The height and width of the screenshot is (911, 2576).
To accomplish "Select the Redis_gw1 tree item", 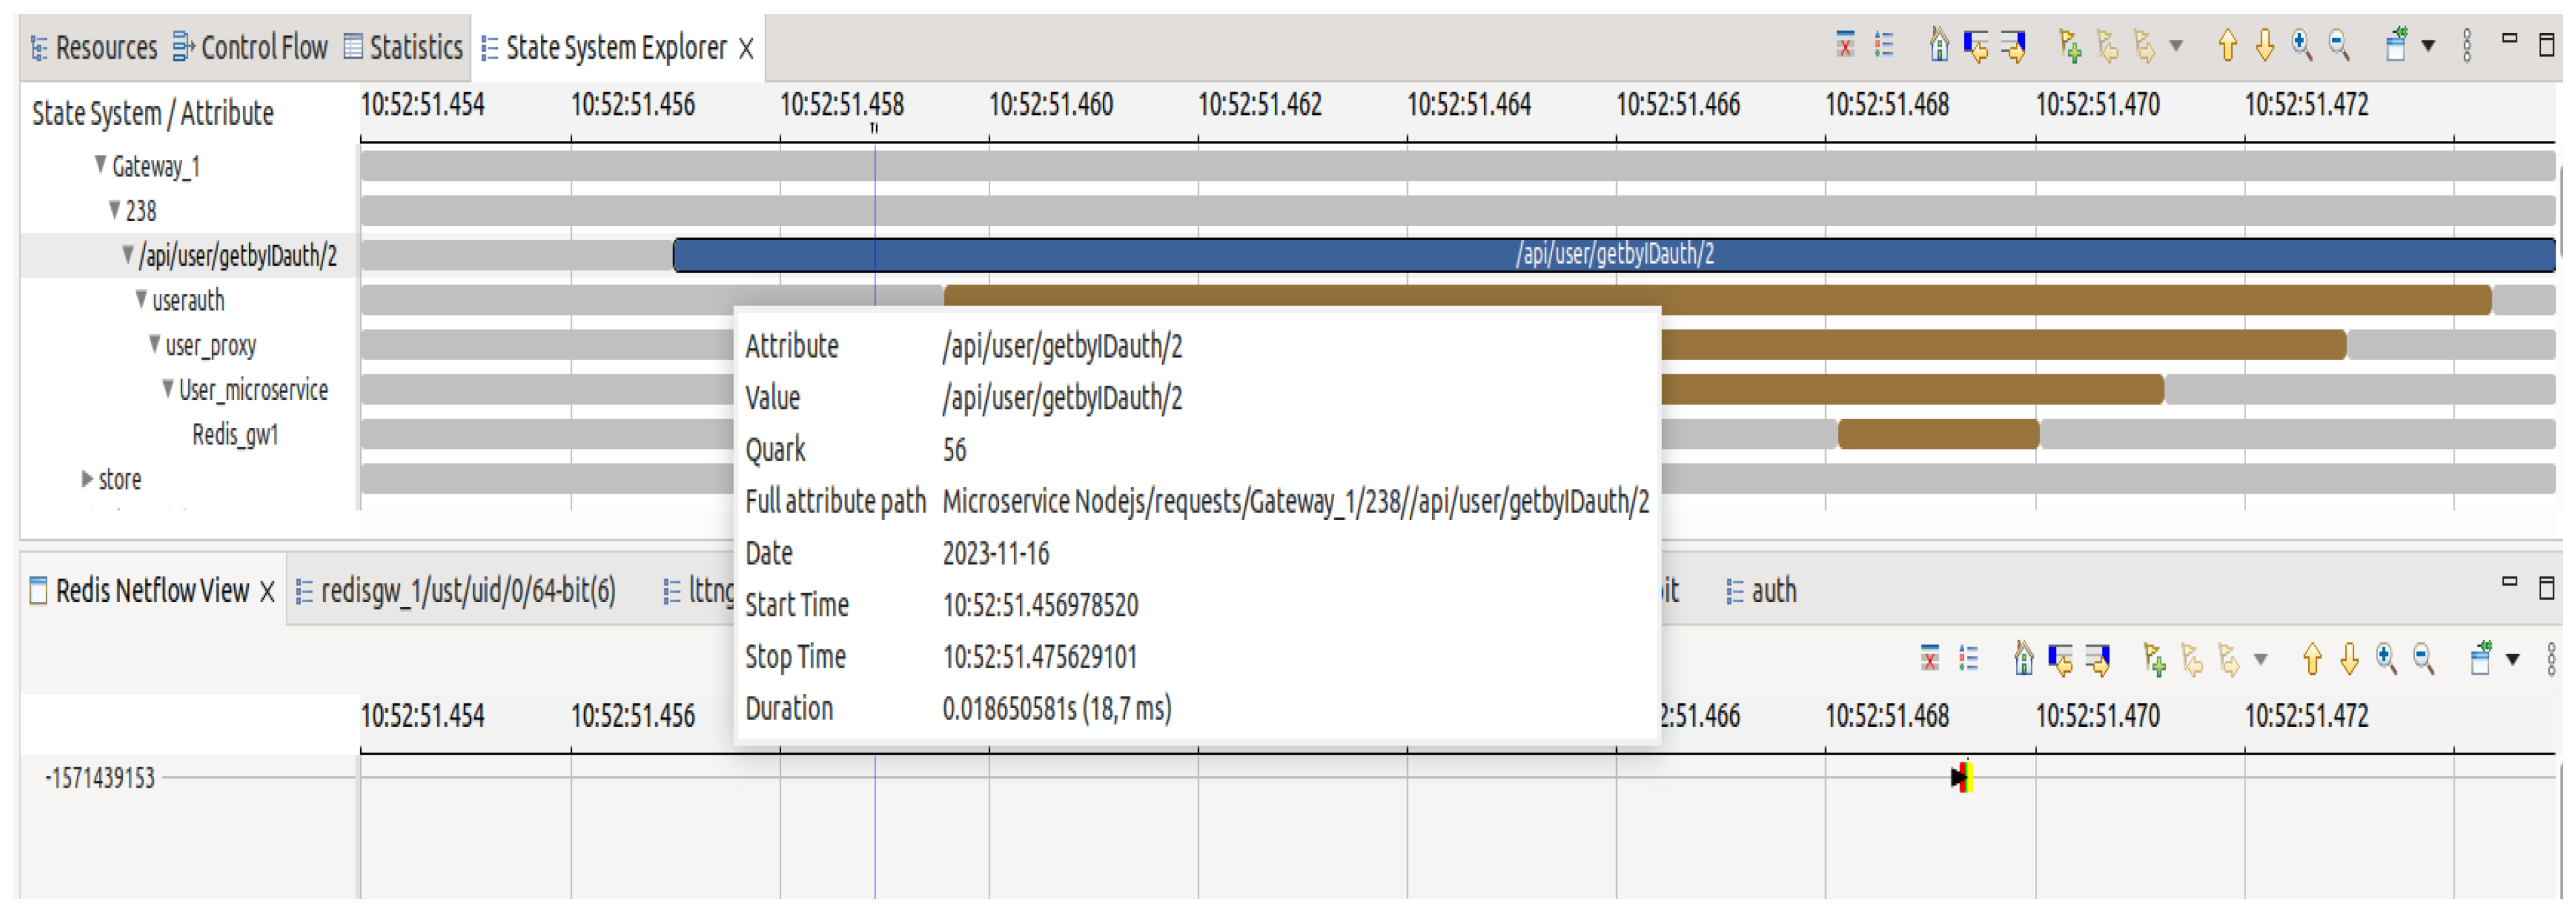I will click(235, 435).
